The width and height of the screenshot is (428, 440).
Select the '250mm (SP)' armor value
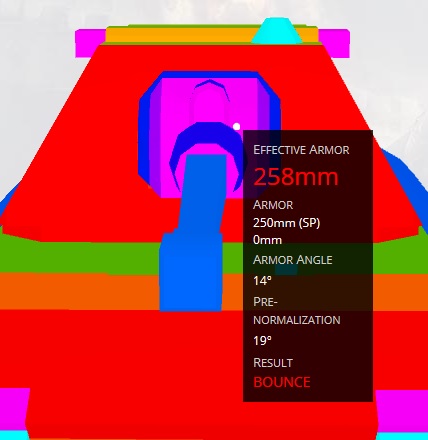[287, 223]
